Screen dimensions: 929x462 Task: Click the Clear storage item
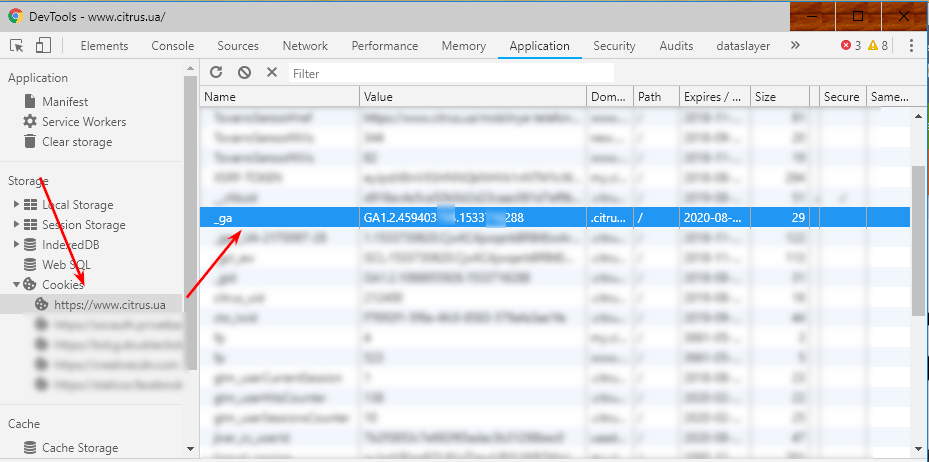[77, 142]
